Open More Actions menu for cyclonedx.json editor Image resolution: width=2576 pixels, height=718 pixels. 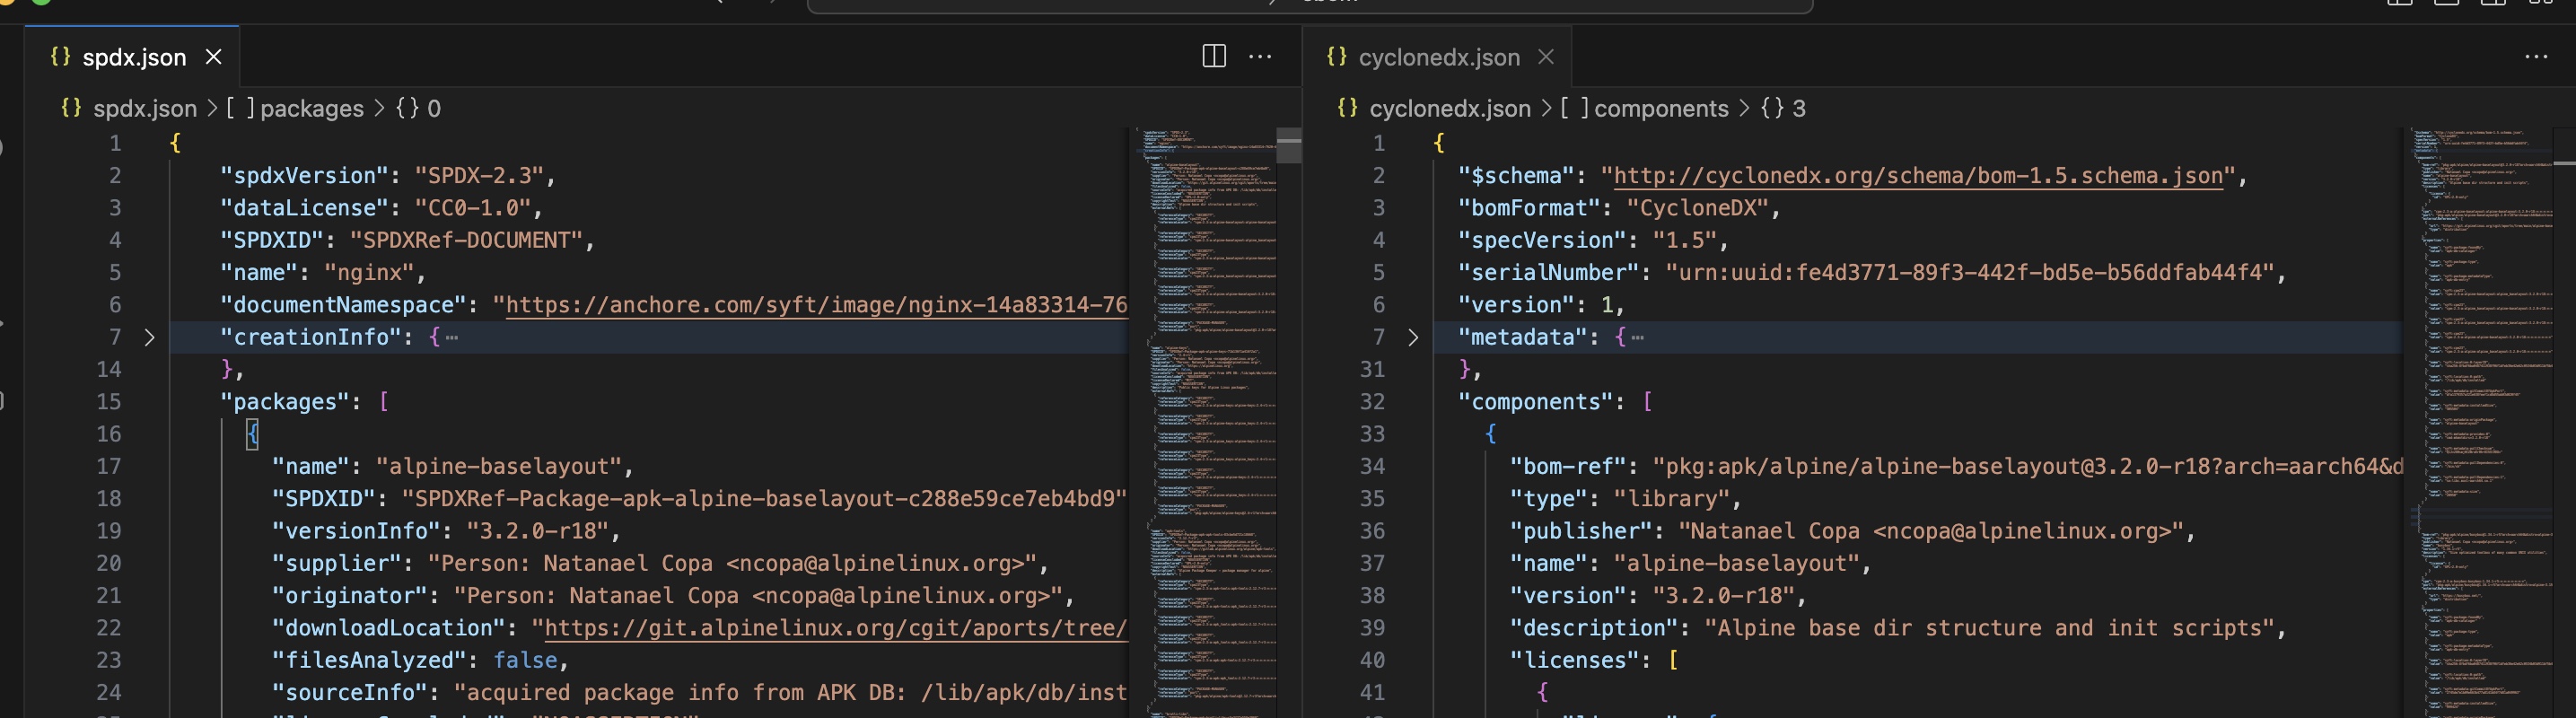click(2536, 57)
